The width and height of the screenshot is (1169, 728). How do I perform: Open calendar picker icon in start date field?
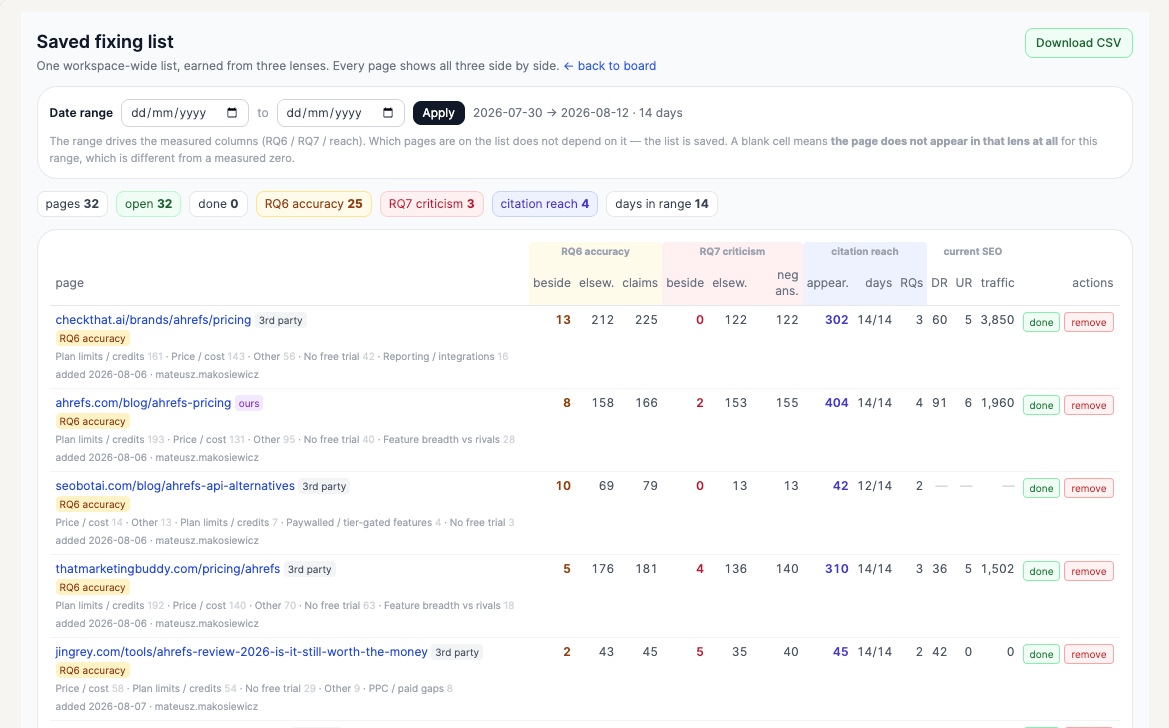(232, 113)
